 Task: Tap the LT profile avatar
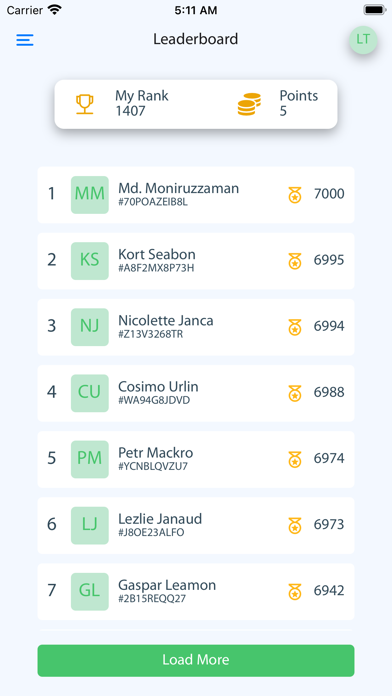click(x=363, y=40)
